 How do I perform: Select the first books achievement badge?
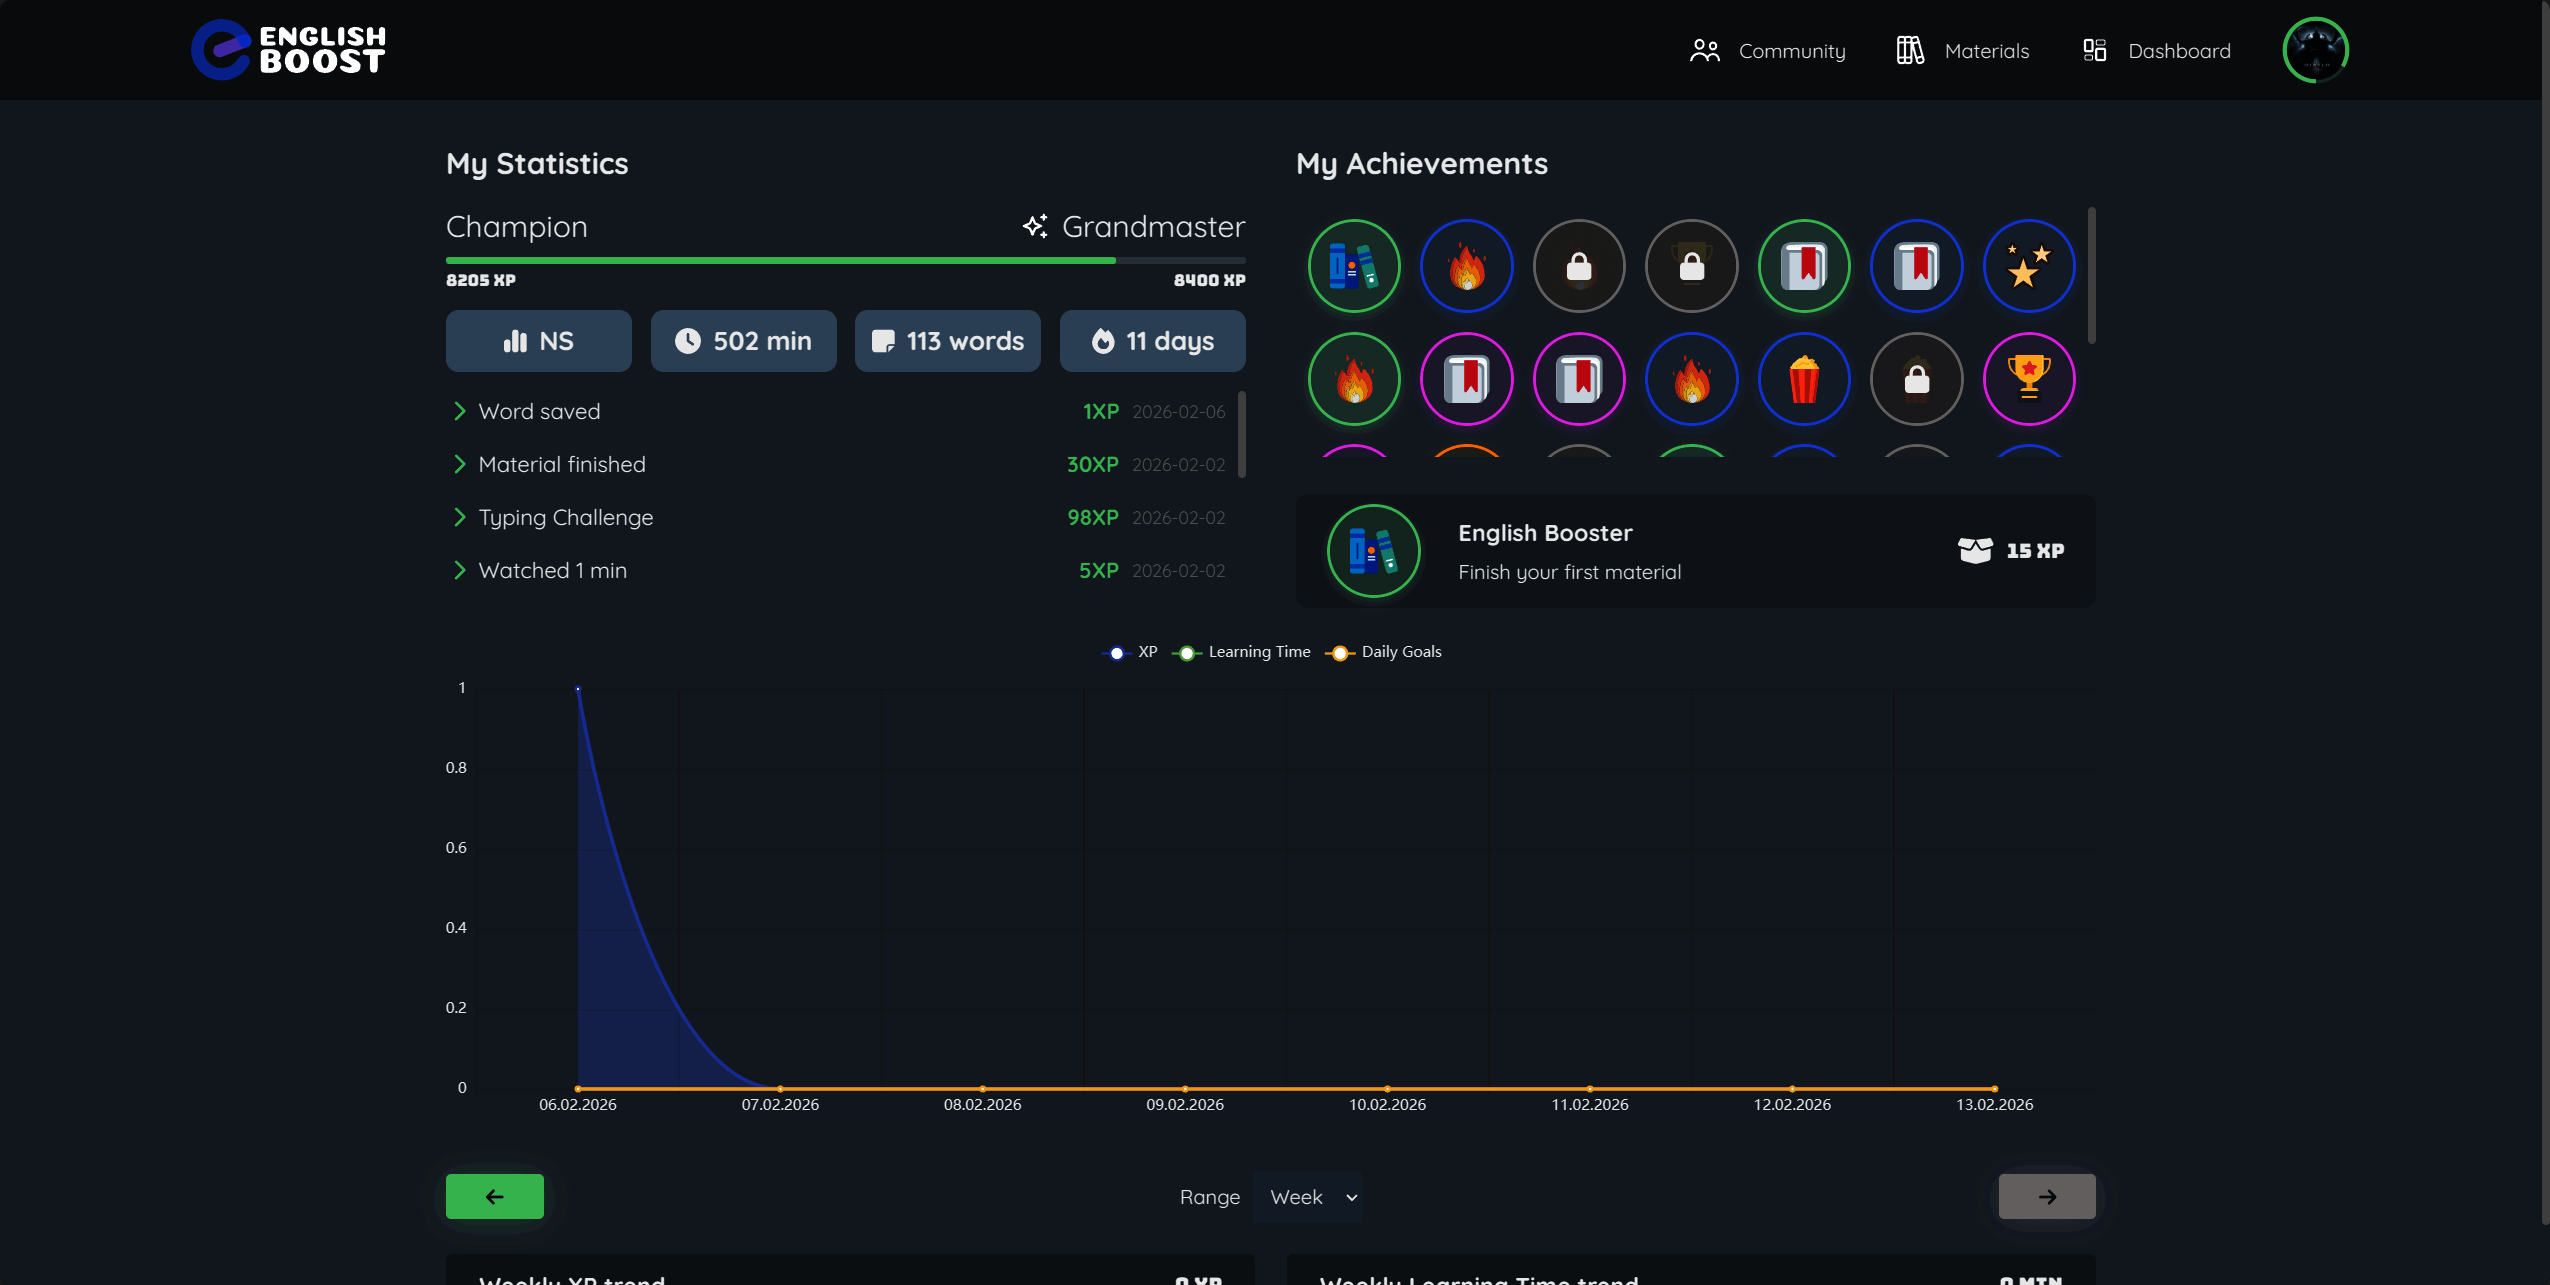(1354, 266)
